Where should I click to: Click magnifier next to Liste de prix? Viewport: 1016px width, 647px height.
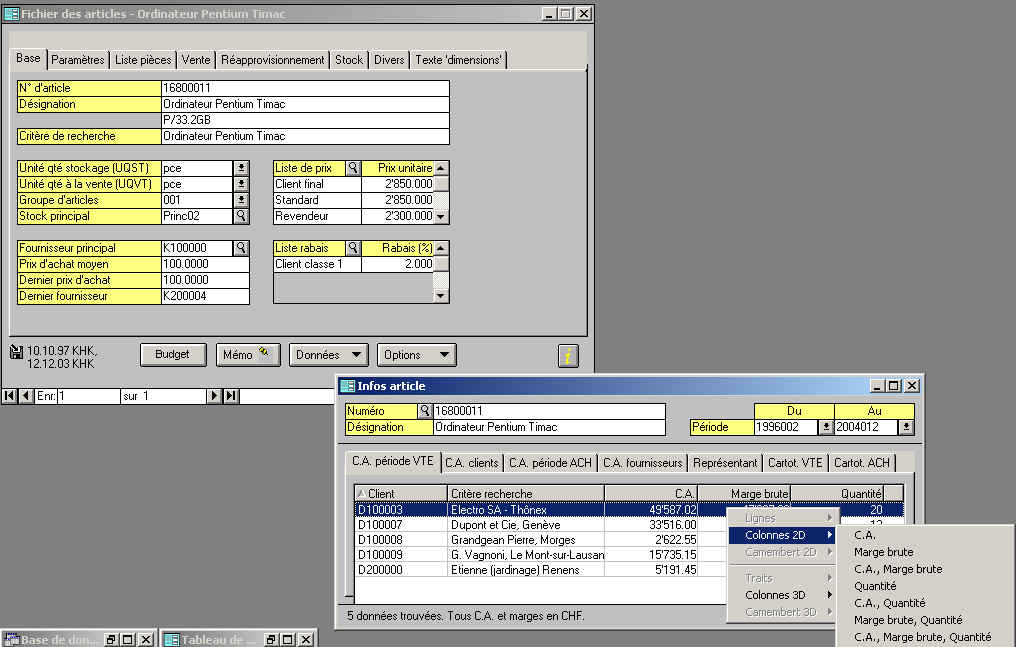click(x=353, y=168)
